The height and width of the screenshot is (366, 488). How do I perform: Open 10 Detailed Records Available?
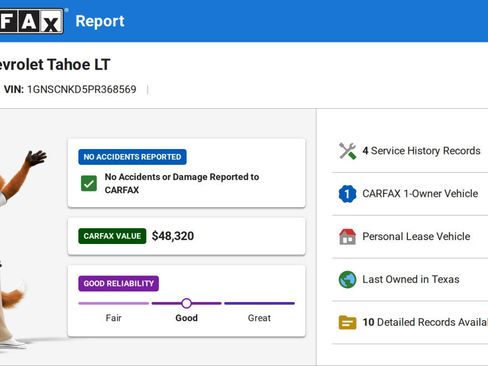[410, 322]
